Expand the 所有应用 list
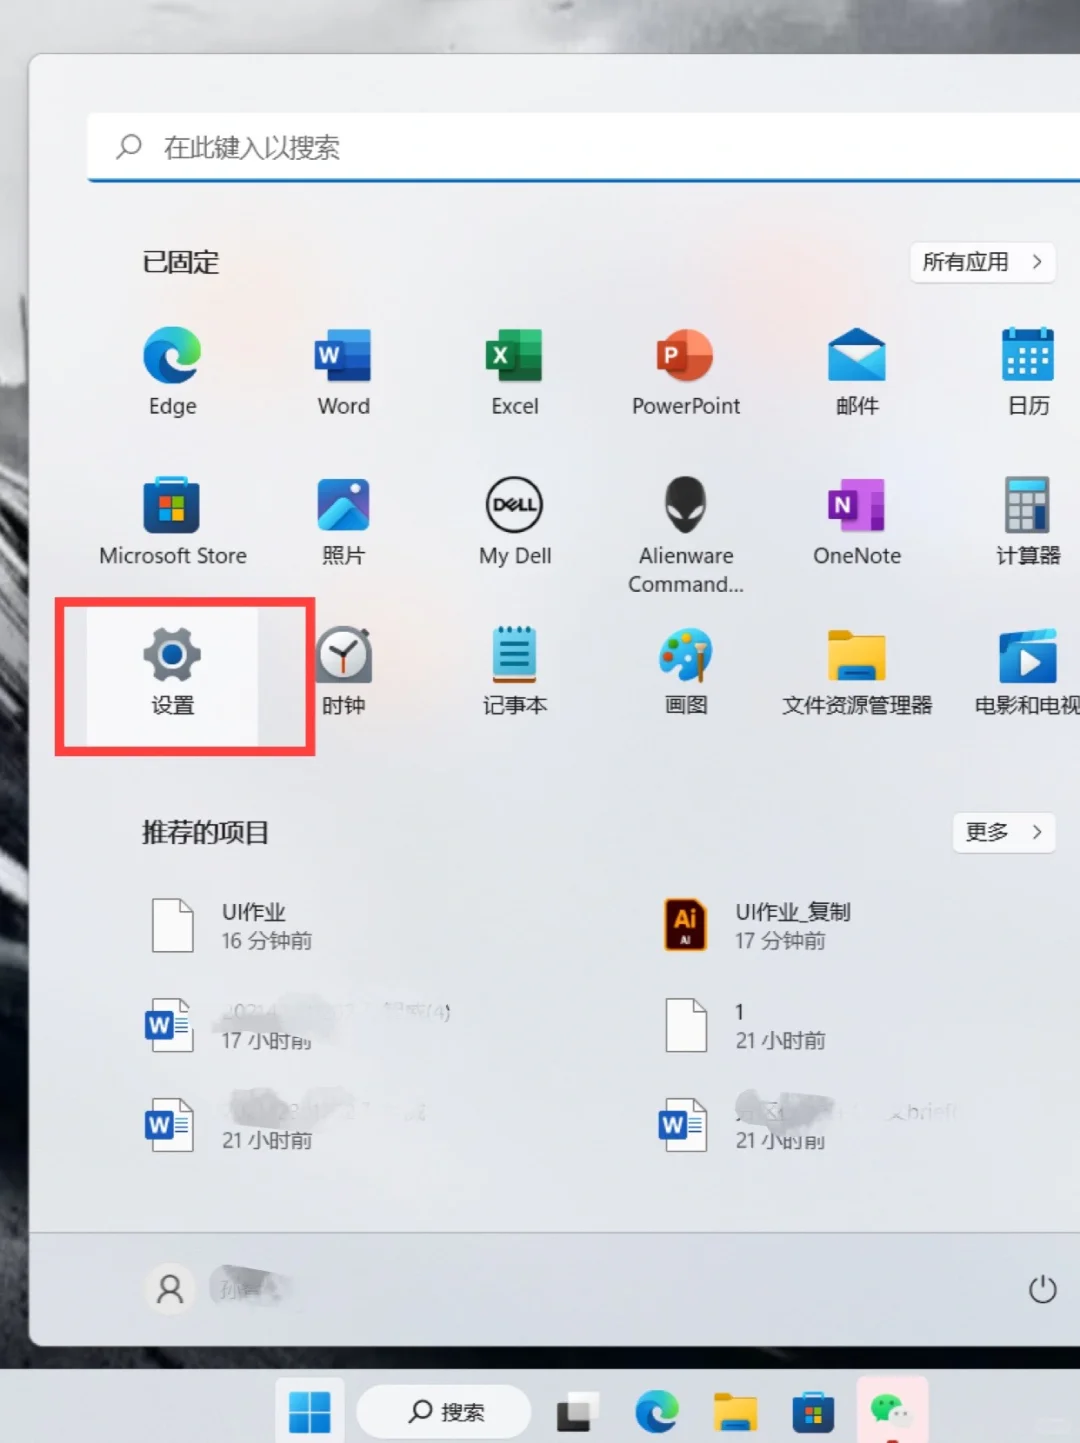The image size is (1080, 1443). [x=981, y=262]
